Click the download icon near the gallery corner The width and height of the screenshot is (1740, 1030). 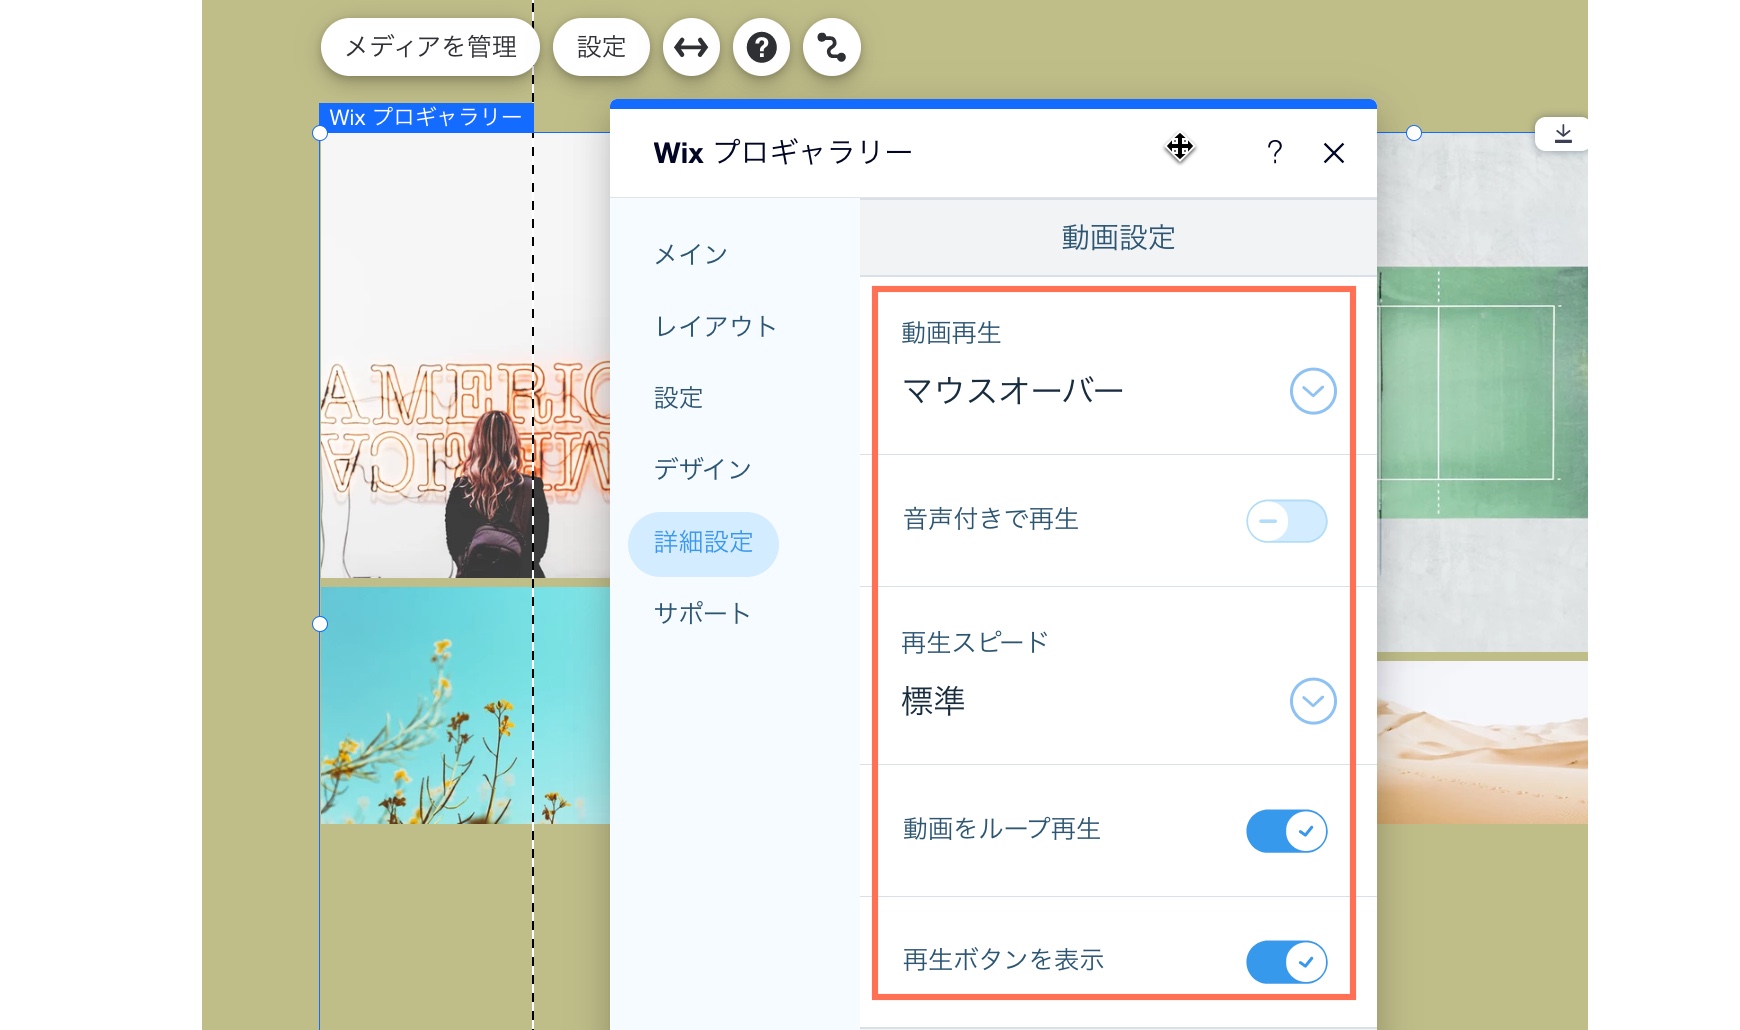(1563, 133)
